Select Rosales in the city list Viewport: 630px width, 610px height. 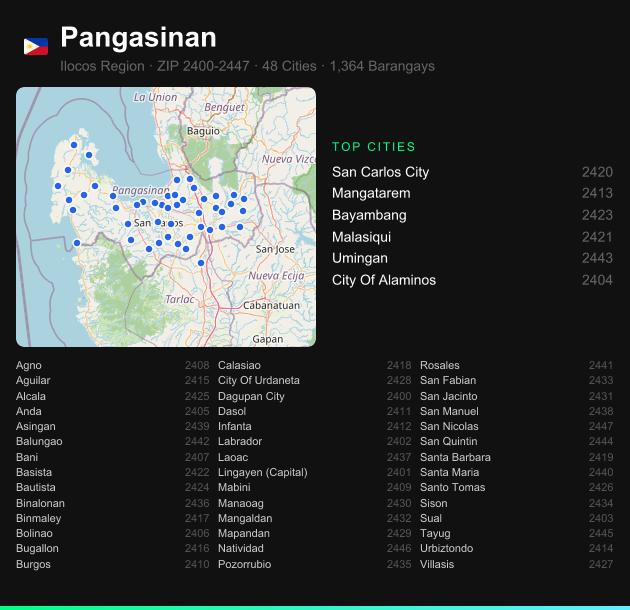[x=517, y=365]
